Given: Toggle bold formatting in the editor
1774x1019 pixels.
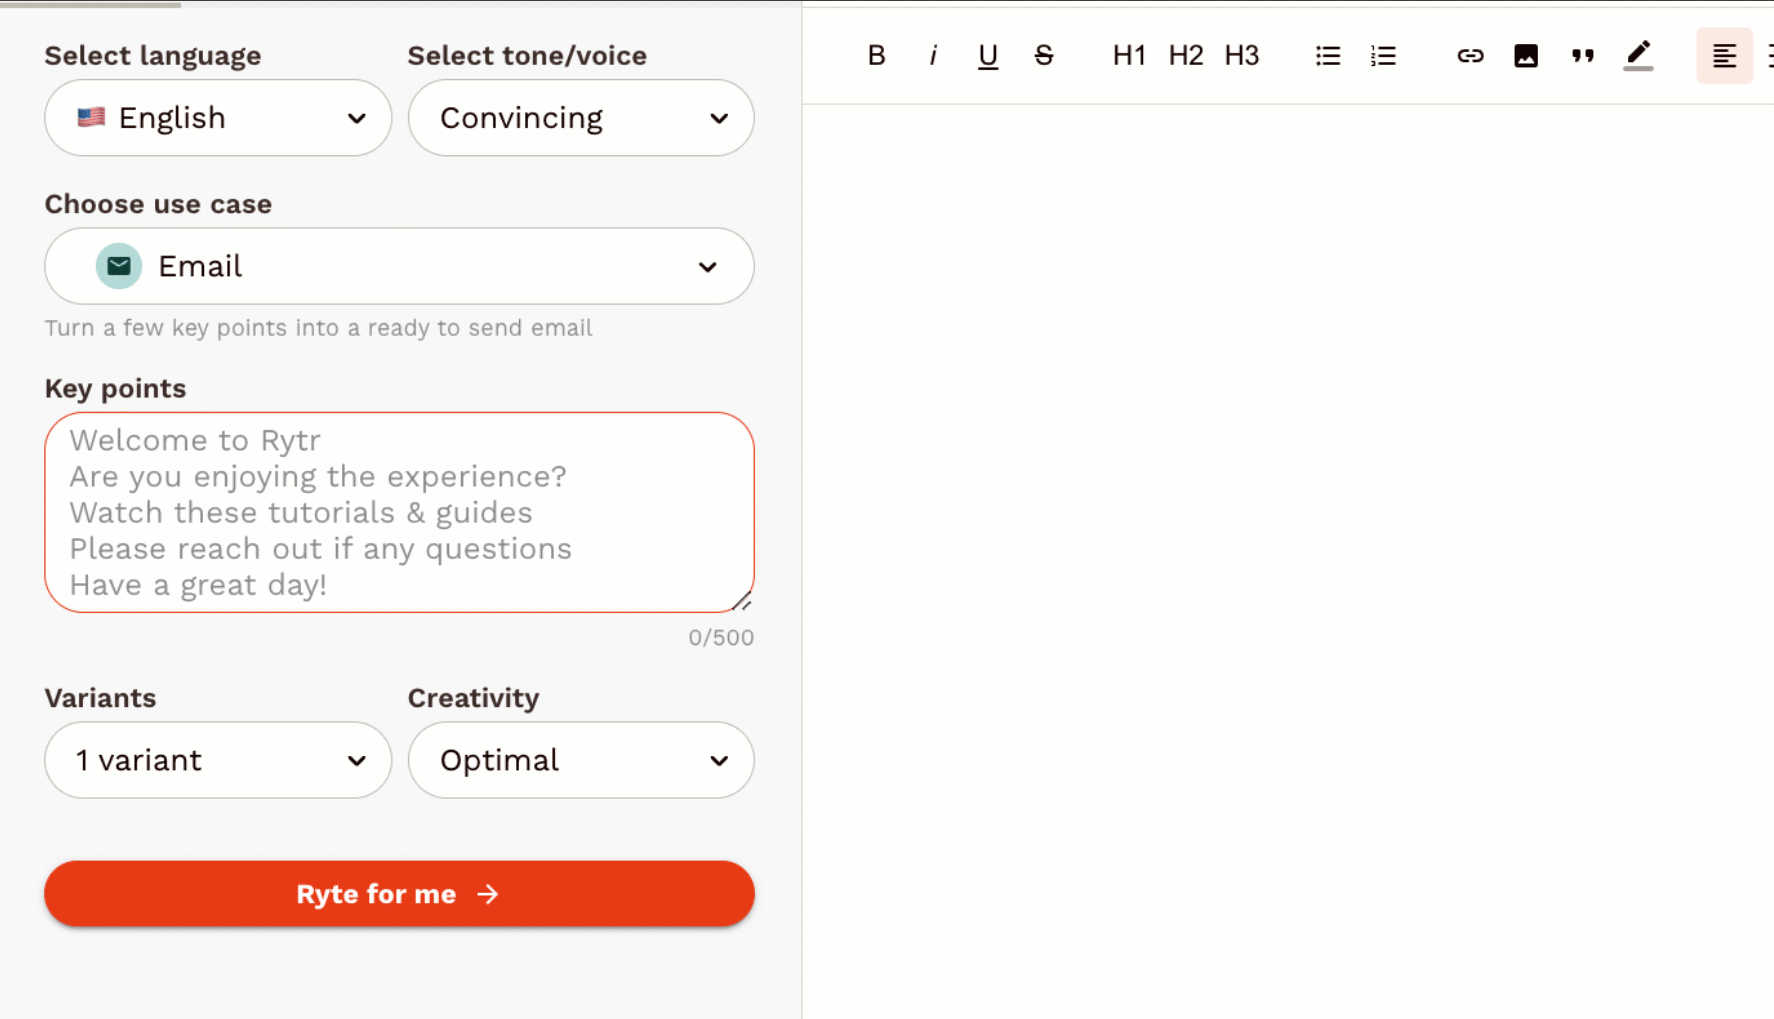Looking at the screenshot, I should [x=875, y=56].
